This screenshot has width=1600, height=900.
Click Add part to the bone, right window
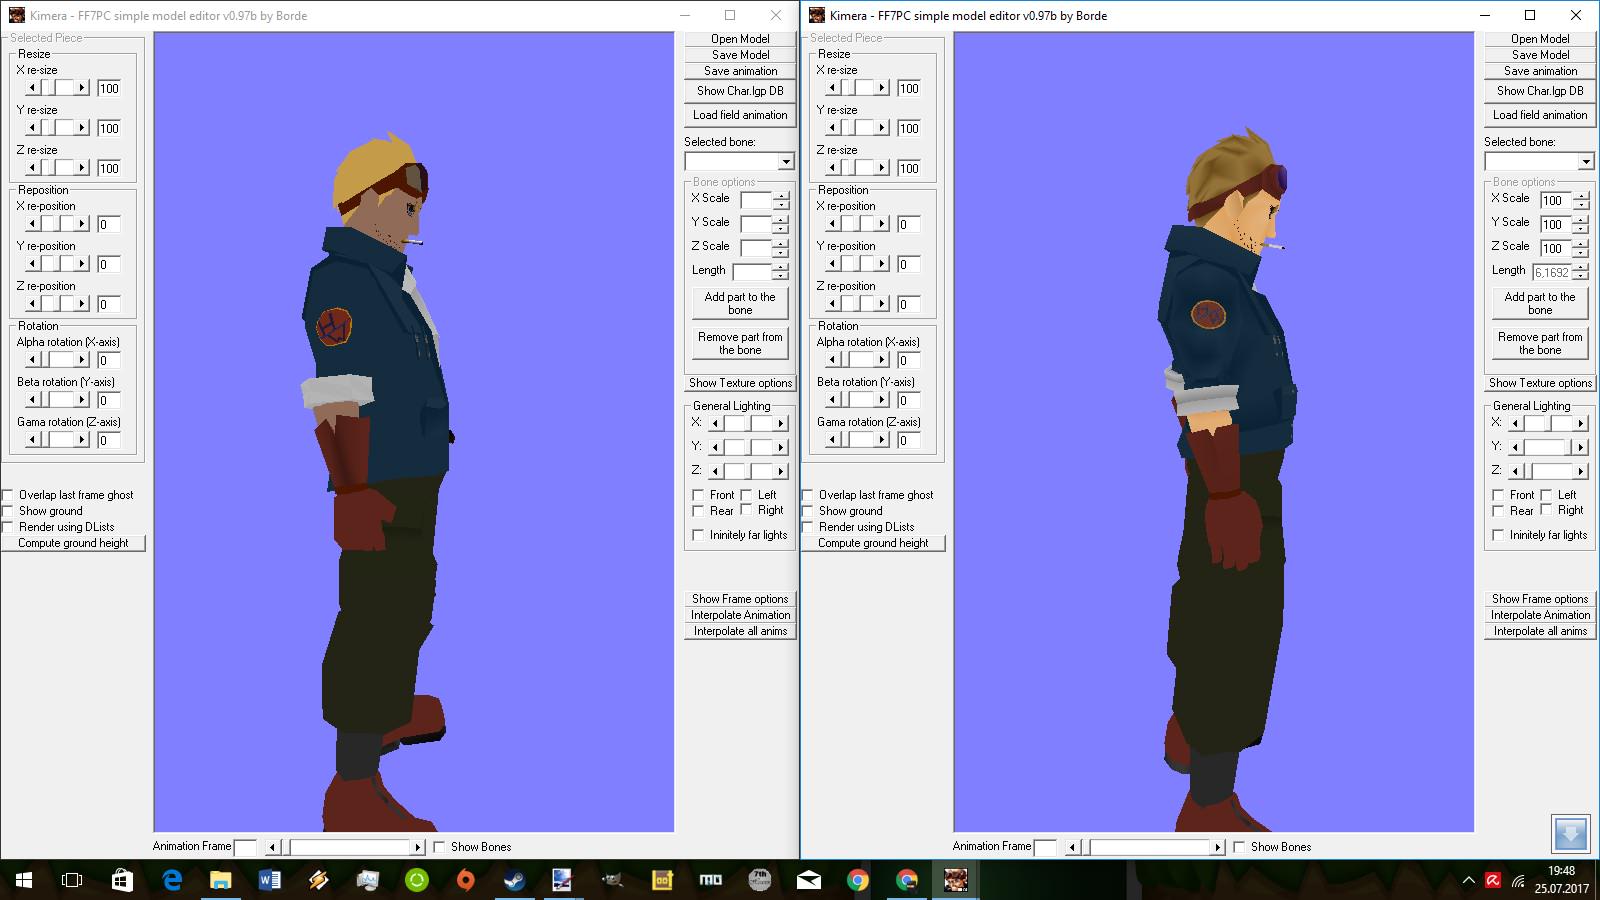(1540, 303)
